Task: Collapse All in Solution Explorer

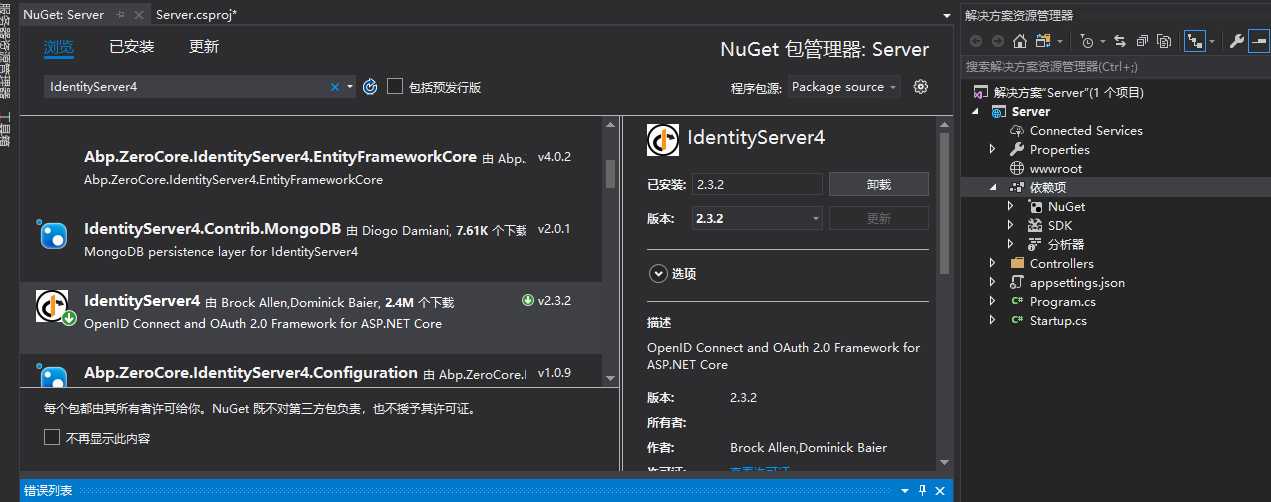Action: (x=1142, y=41)
